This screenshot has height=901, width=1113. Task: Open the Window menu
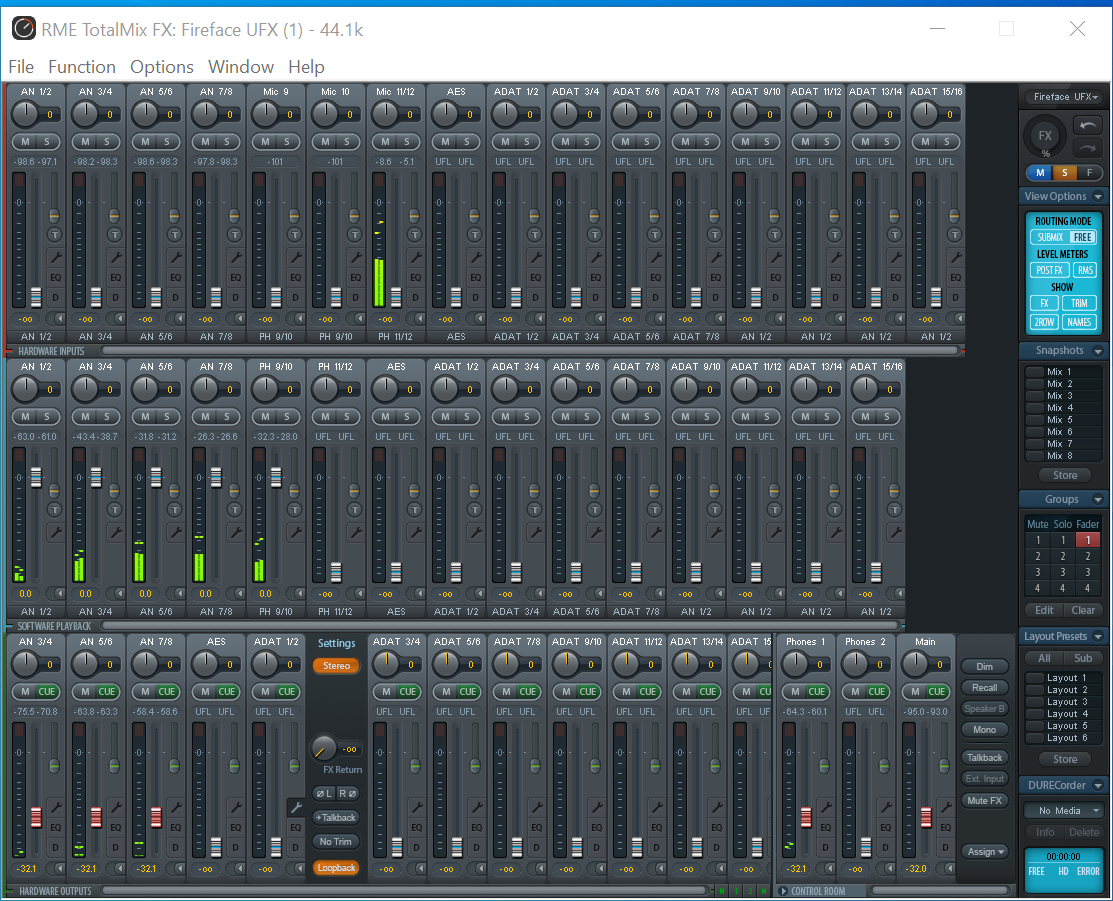tap(241, 67)
